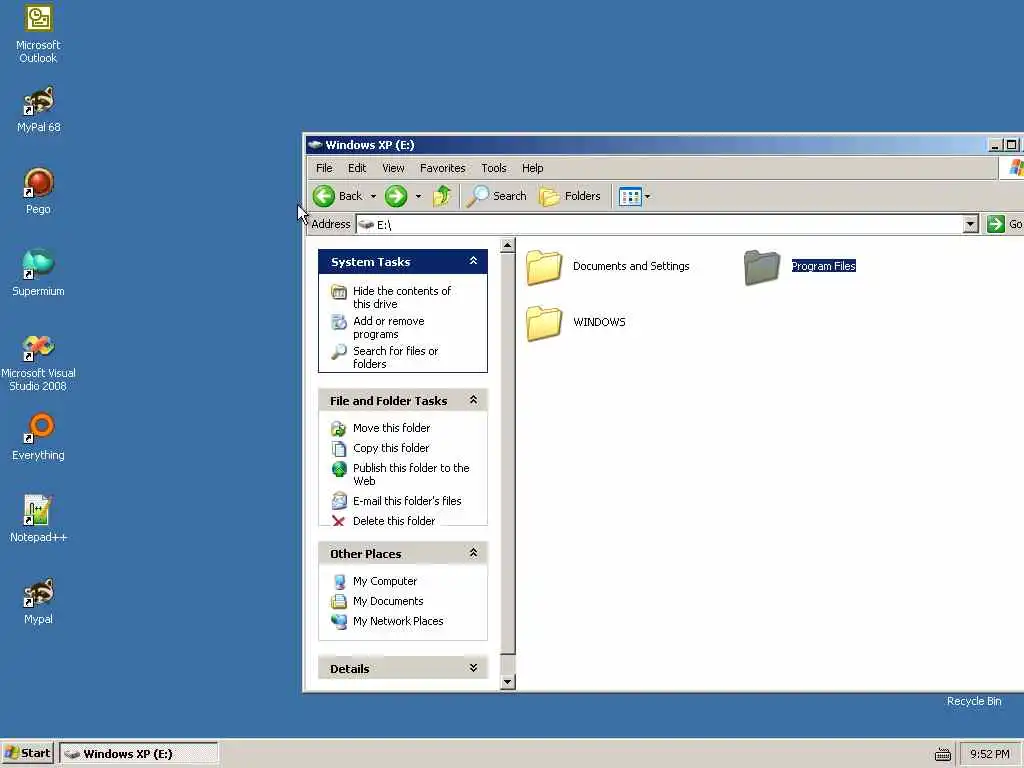
Task: Click into the Address field showing E:\
Action: (x=660, y=225)
